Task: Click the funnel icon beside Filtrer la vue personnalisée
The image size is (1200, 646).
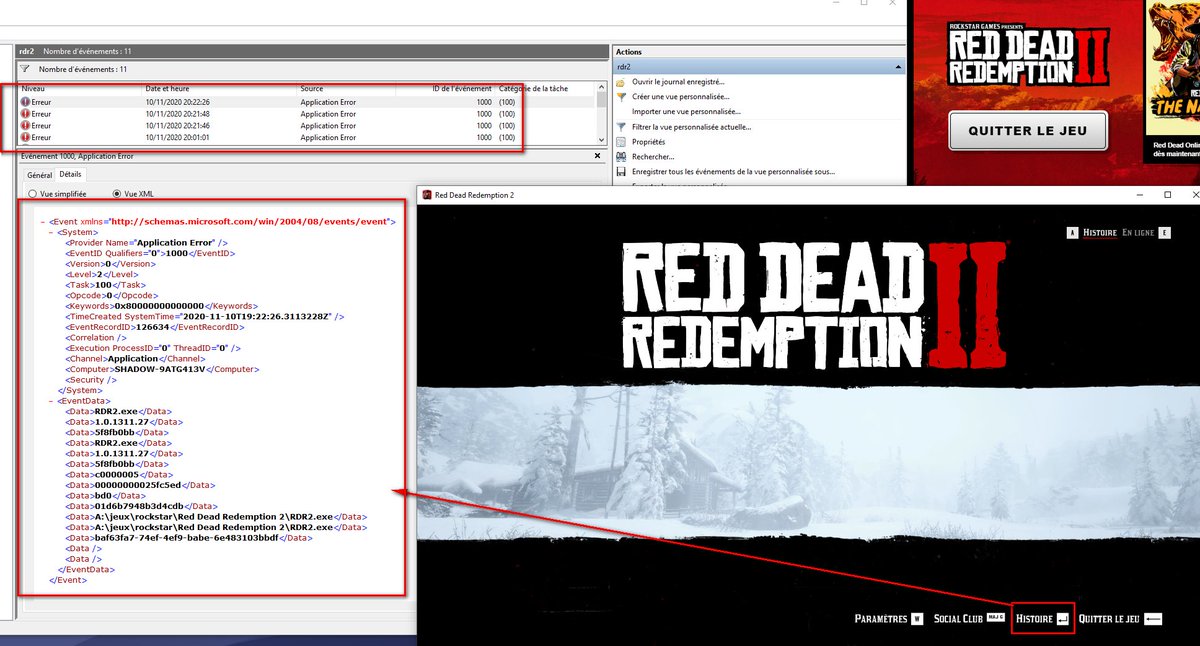Action: click(x=621, y=127)
